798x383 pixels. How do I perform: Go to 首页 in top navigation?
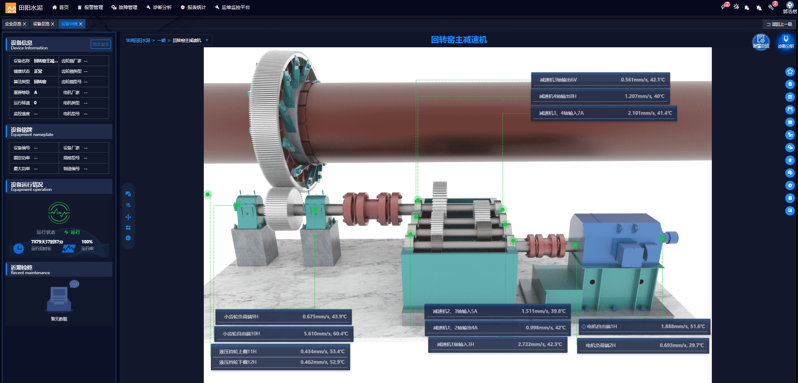click(x=61, y=7)
